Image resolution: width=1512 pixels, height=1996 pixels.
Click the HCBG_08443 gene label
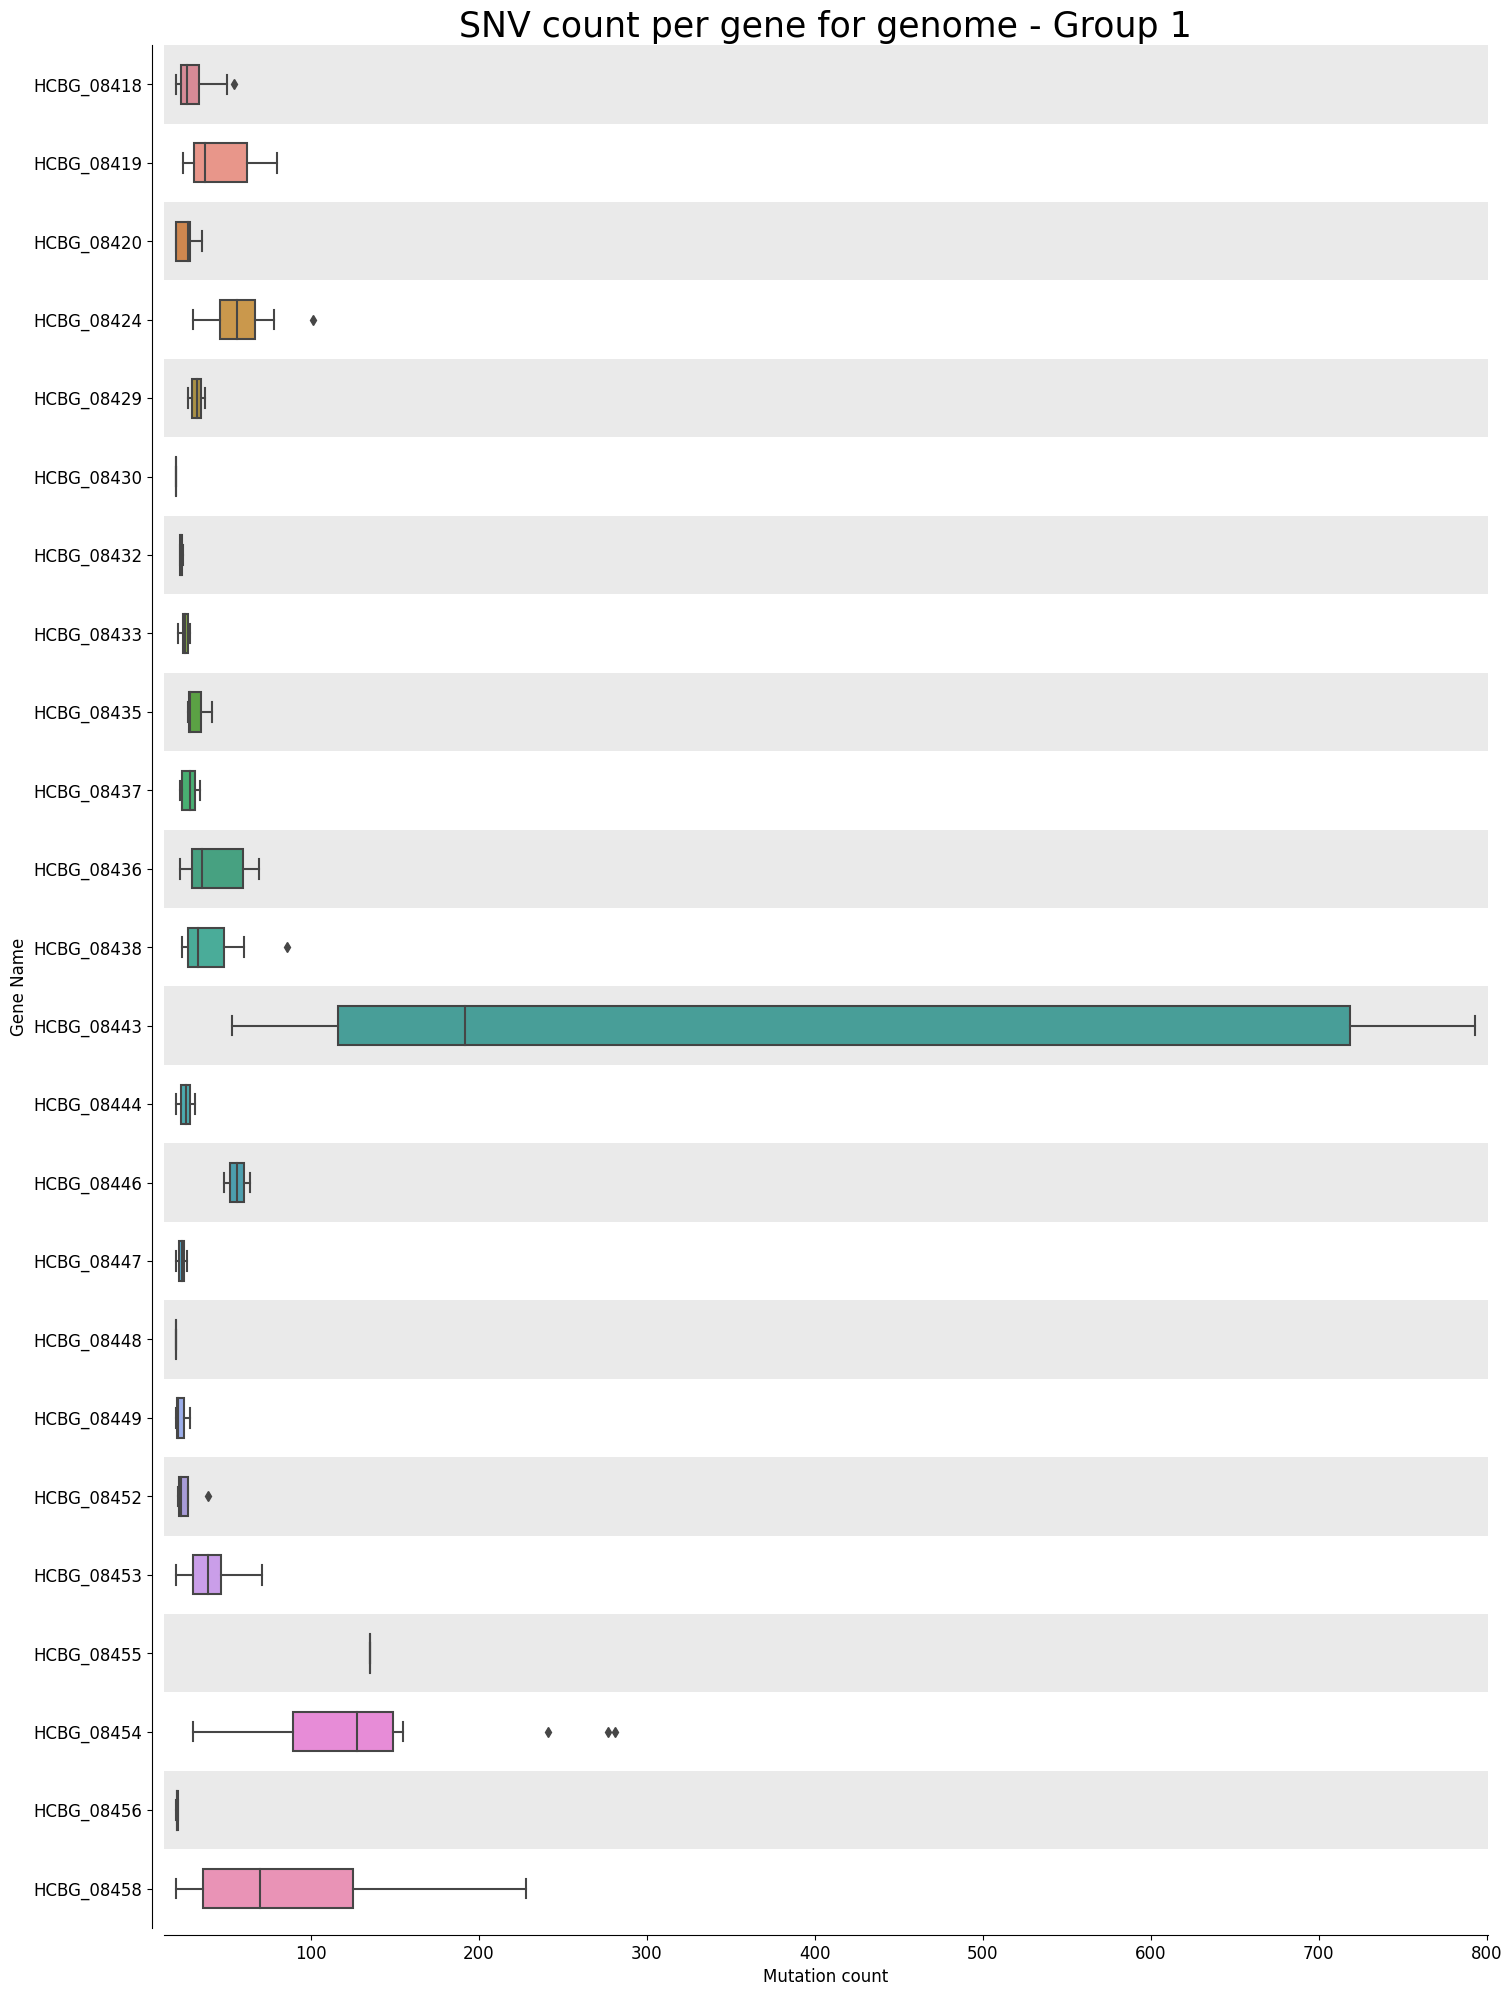93,1026
